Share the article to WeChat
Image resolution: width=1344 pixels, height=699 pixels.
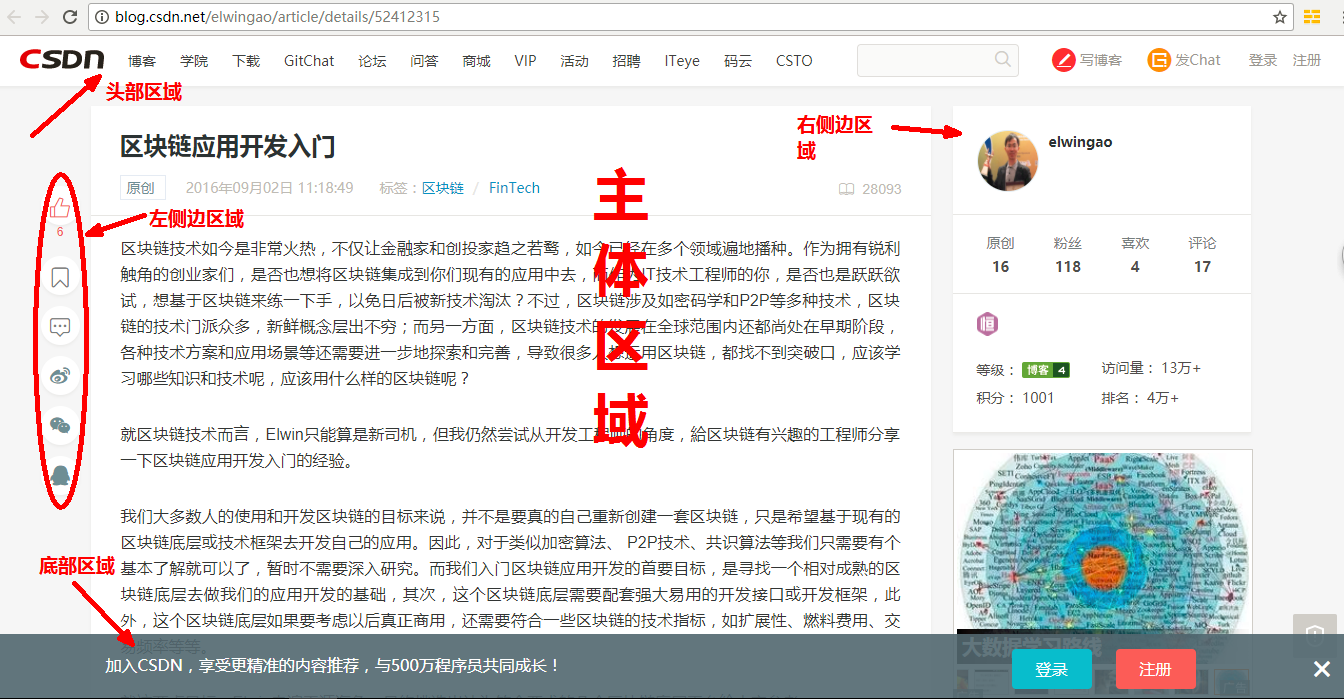[60, 427]
